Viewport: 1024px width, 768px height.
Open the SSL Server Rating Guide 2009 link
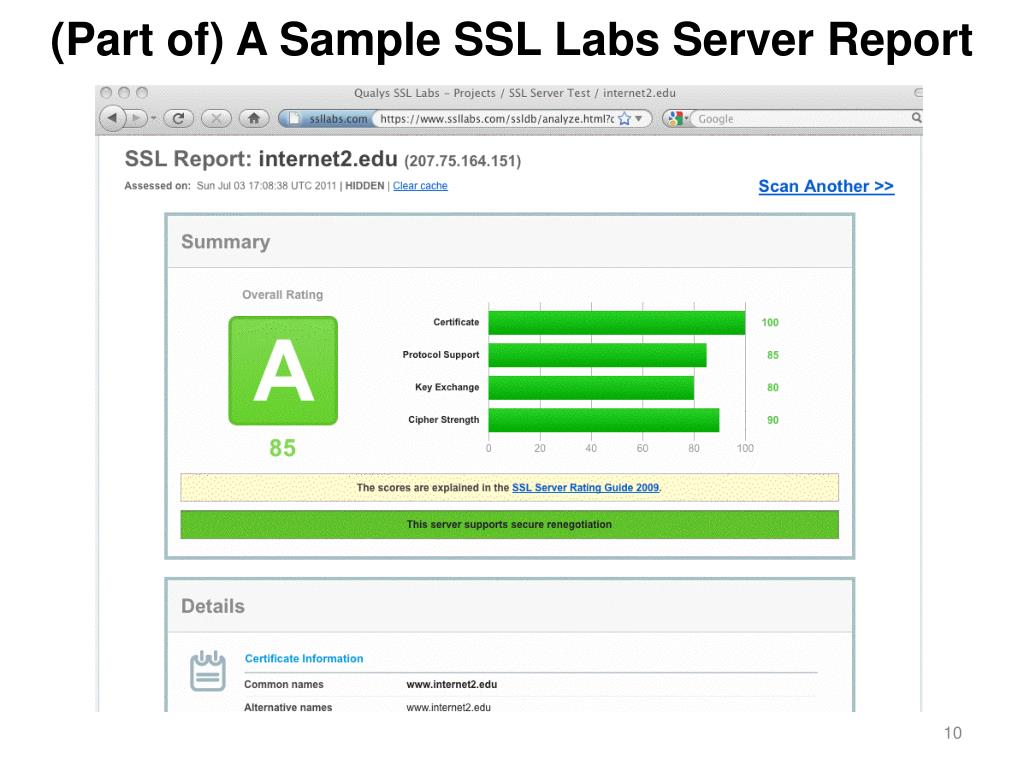[x=586, y=488]
